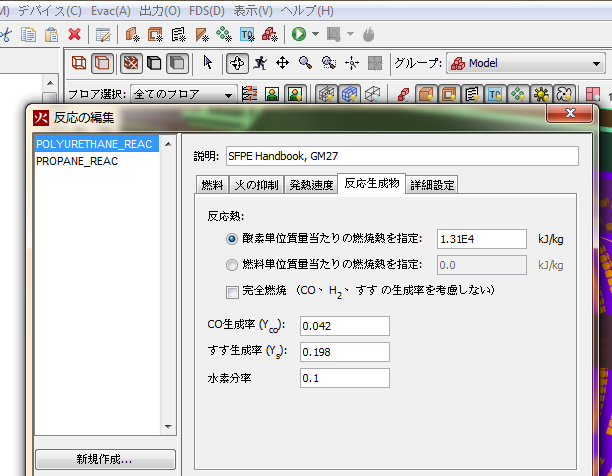Open the フロア選択 floor dropdown

point(183,94)
